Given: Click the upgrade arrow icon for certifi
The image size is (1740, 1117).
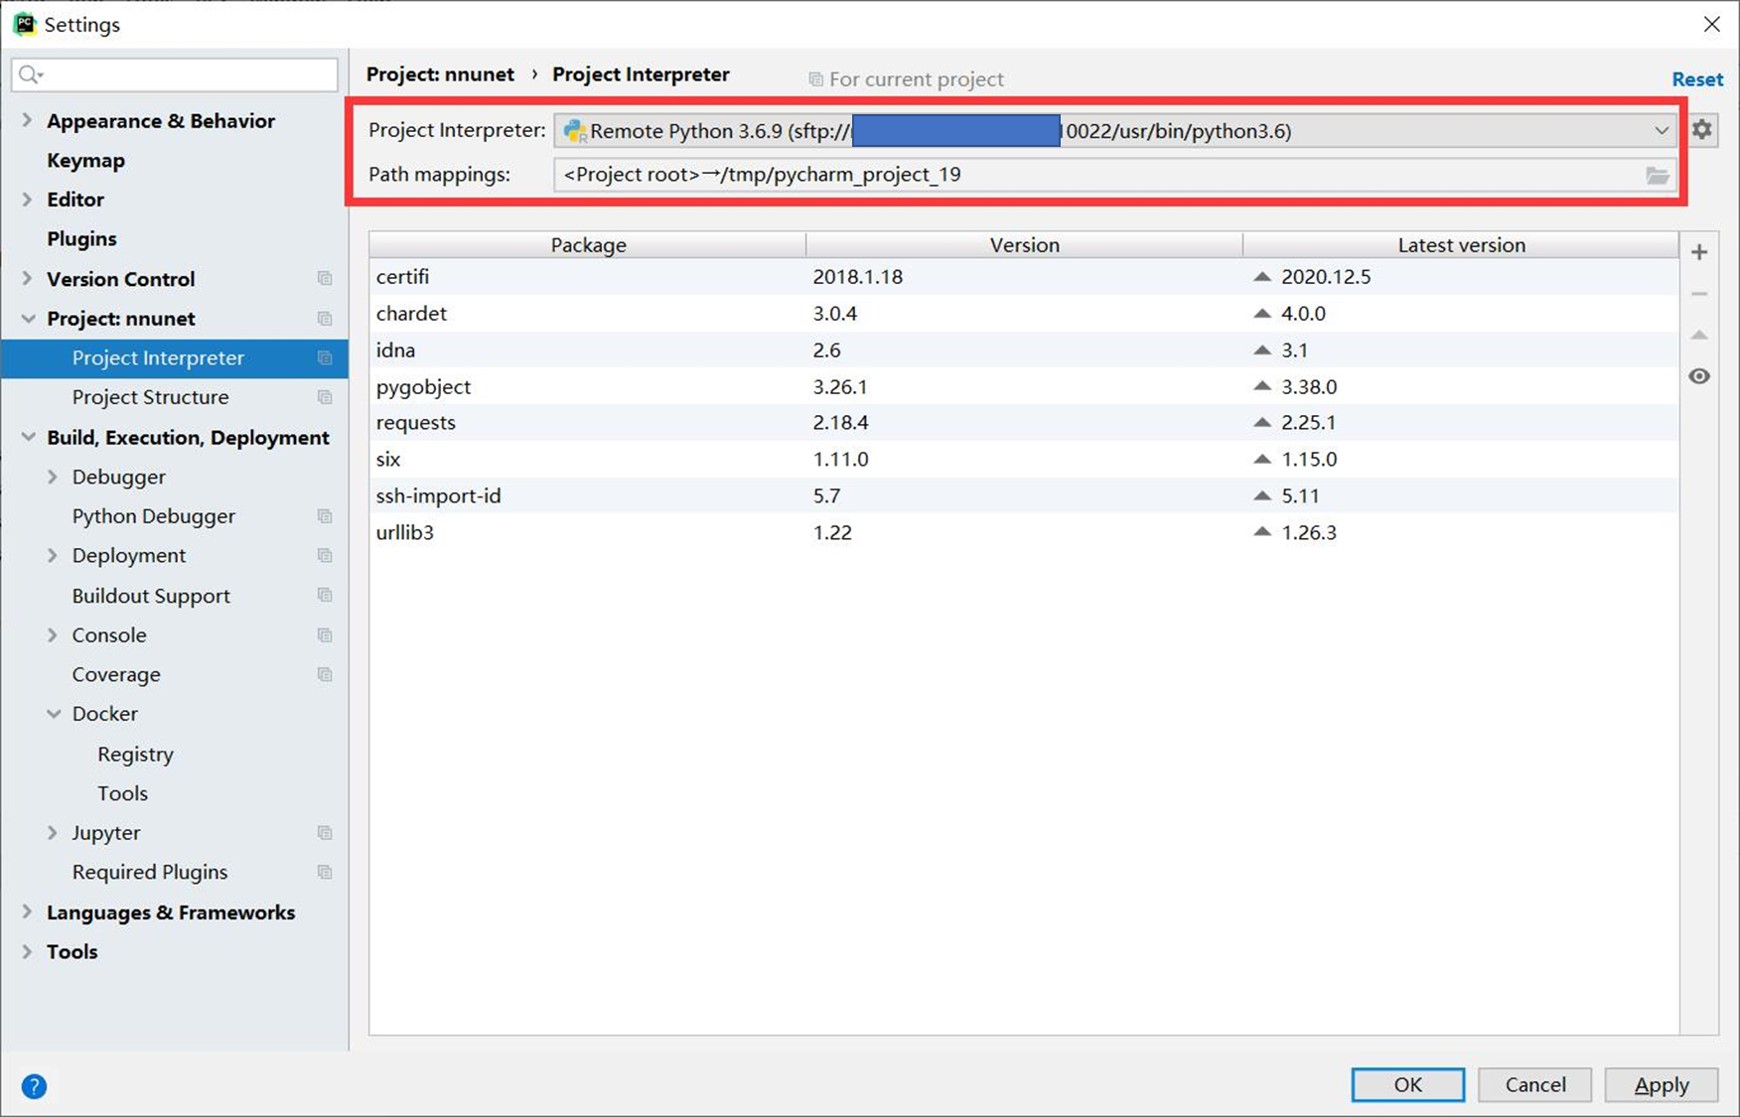Looking at the screenshot, I should coord(1262,276).
